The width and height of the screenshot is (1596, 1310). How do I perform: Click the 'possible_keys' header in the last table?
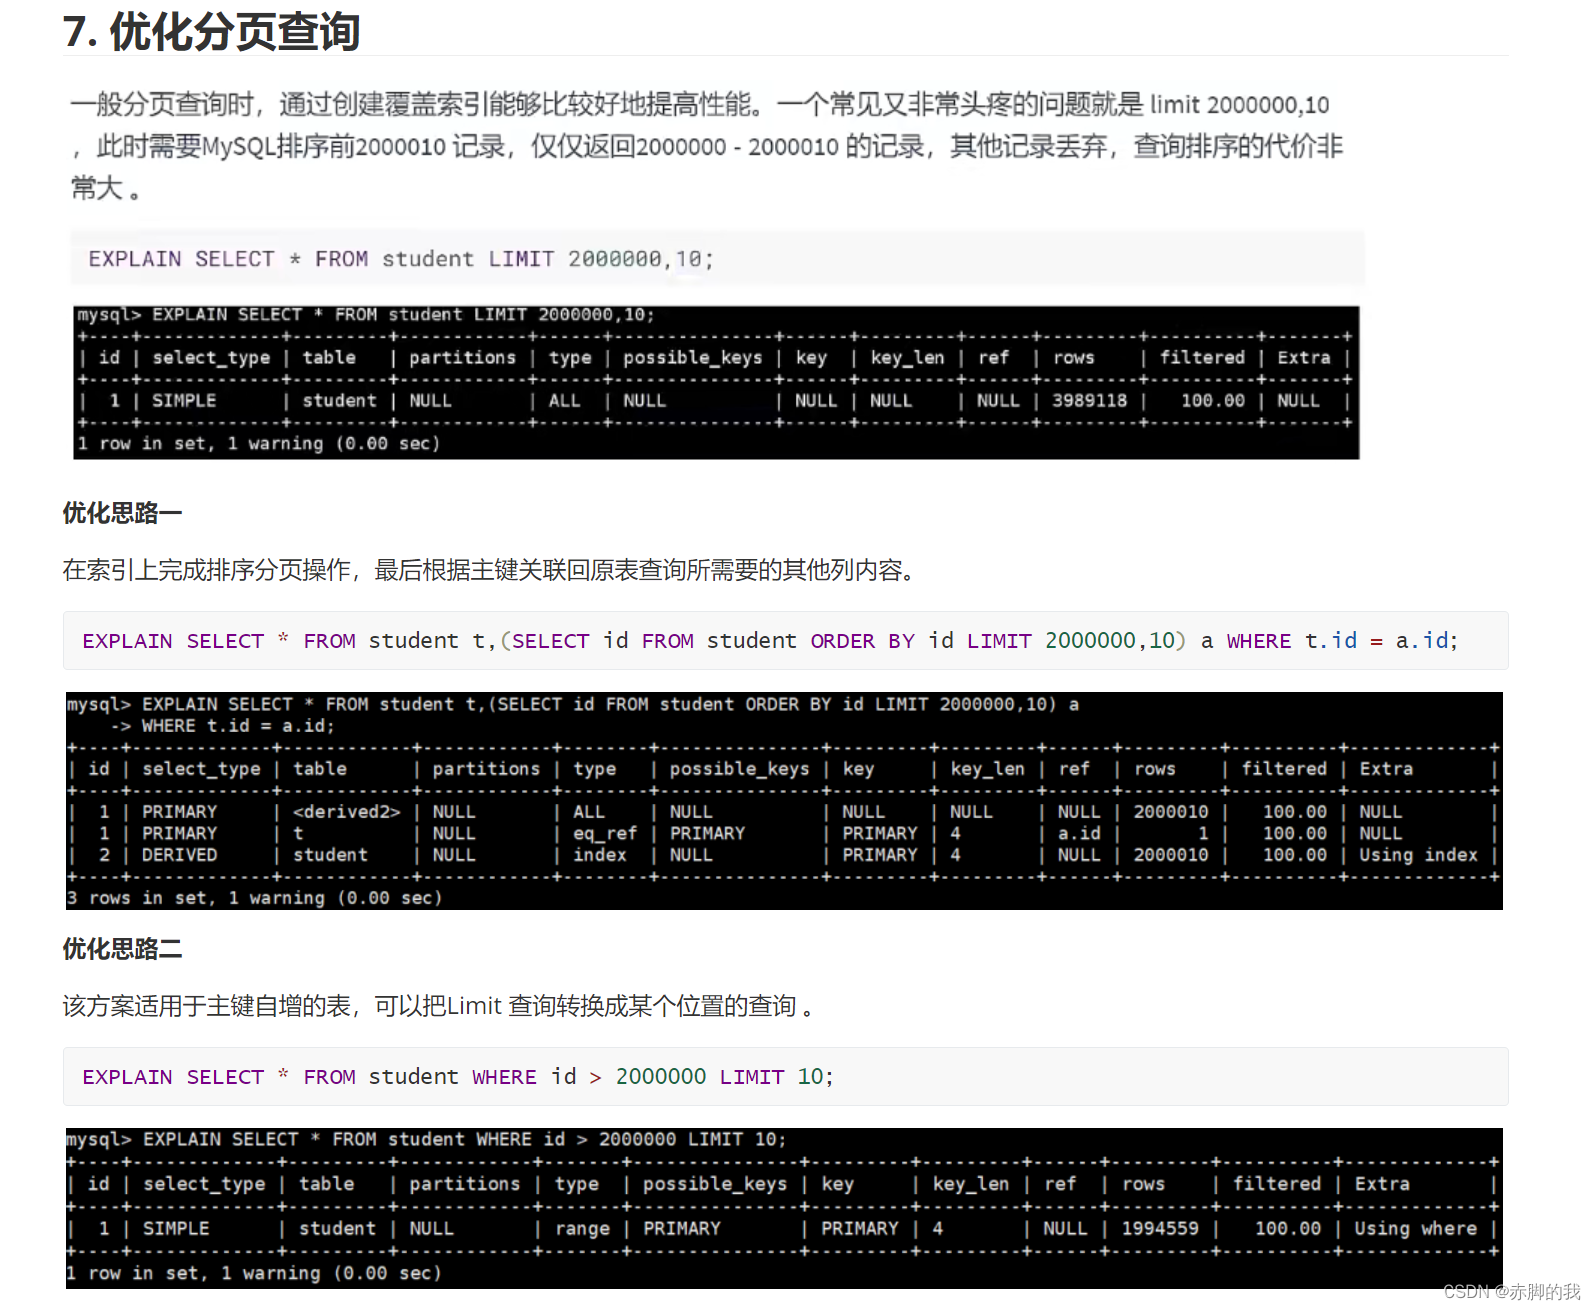click(715, 1184)
